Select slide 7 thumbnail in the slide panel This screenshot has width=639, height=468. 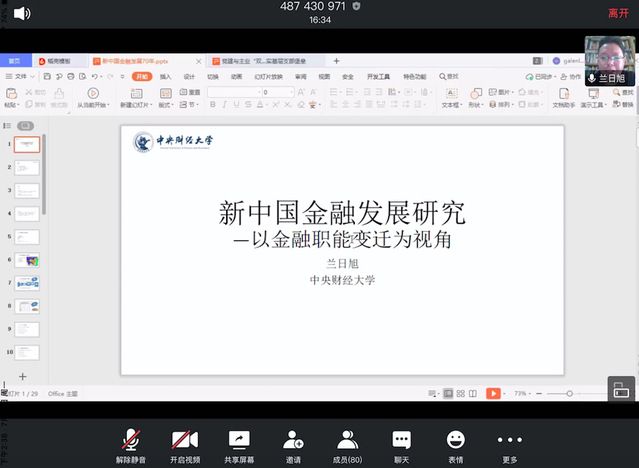(x=28, y=283)
